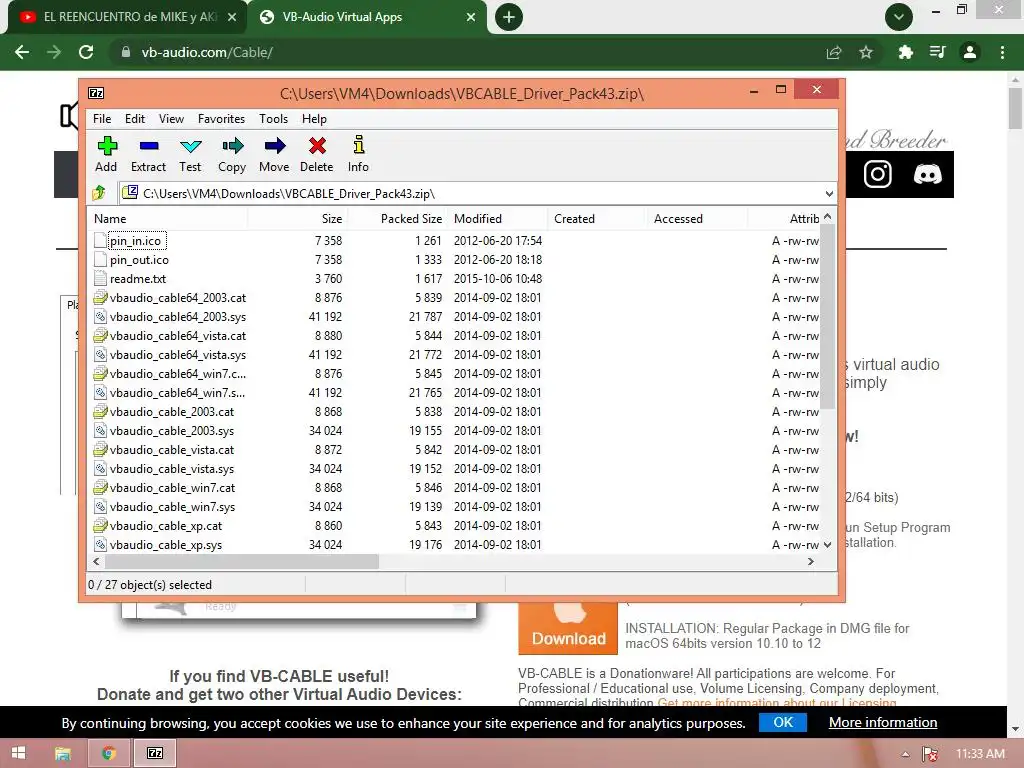This screenshot has height=768, width=1024.
Task: Open the File menu in 7-Zip
Action: click(x=102, y=119)
